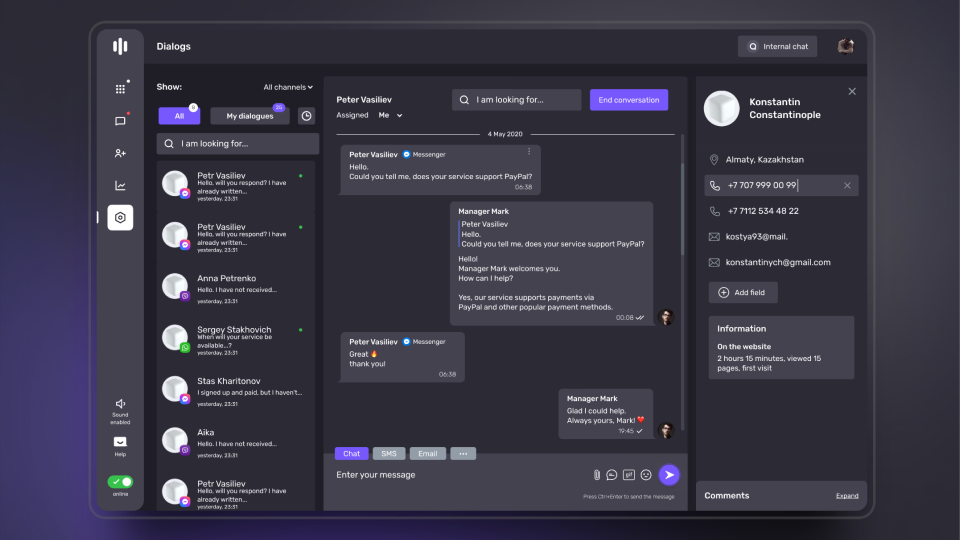Screen dimensions: 960x540
Task: Open Aika's conversation
Action: 236,443
